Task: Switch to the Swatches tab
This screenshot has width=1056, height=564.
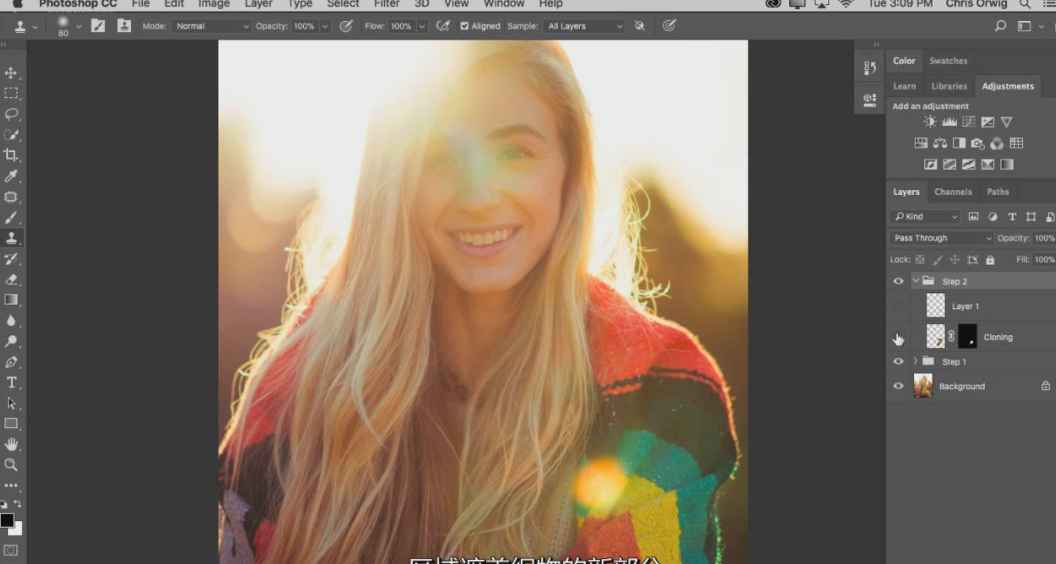Action: (948, 61)
